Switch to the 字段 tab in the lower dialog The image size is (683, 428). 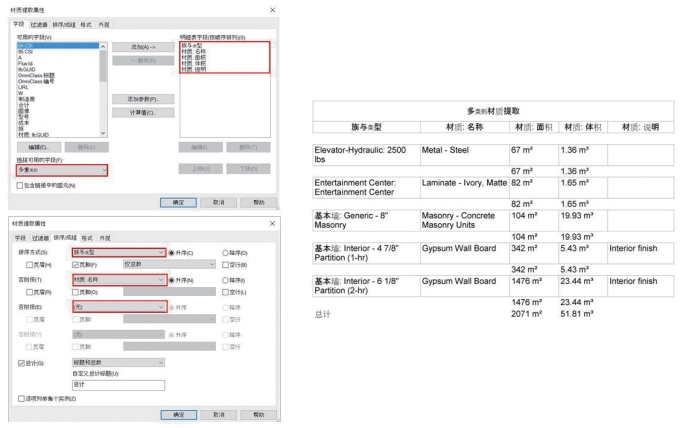20,238
